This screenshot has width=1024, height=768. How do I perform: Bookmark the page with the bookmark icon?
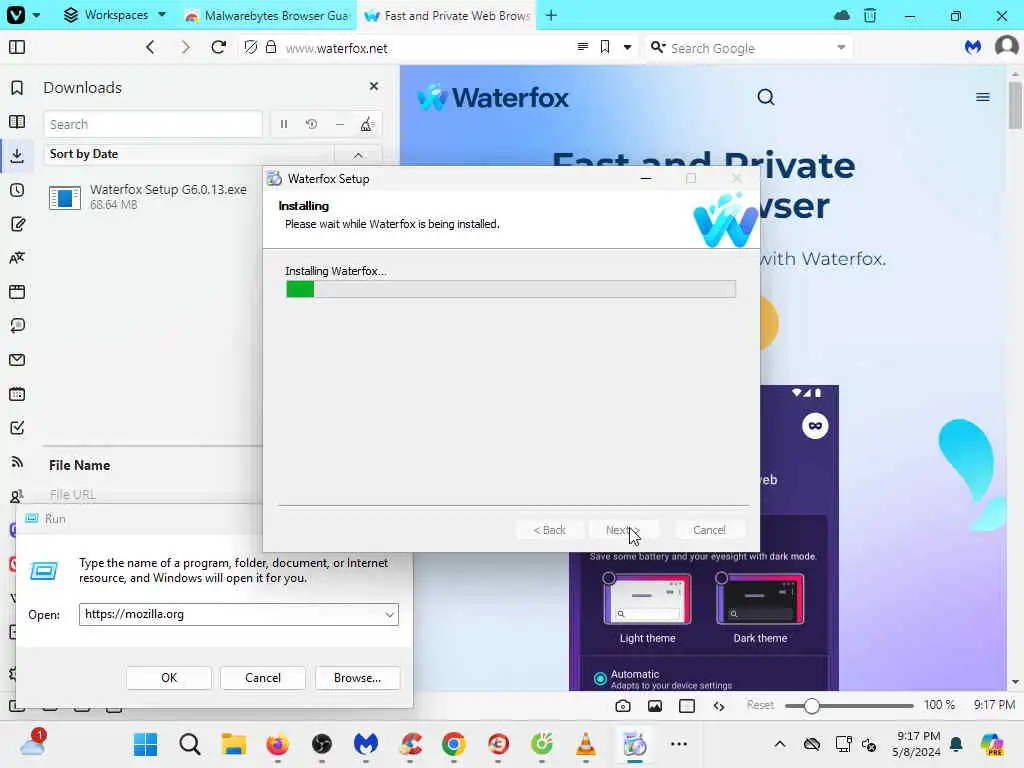[x=605, y=47]
